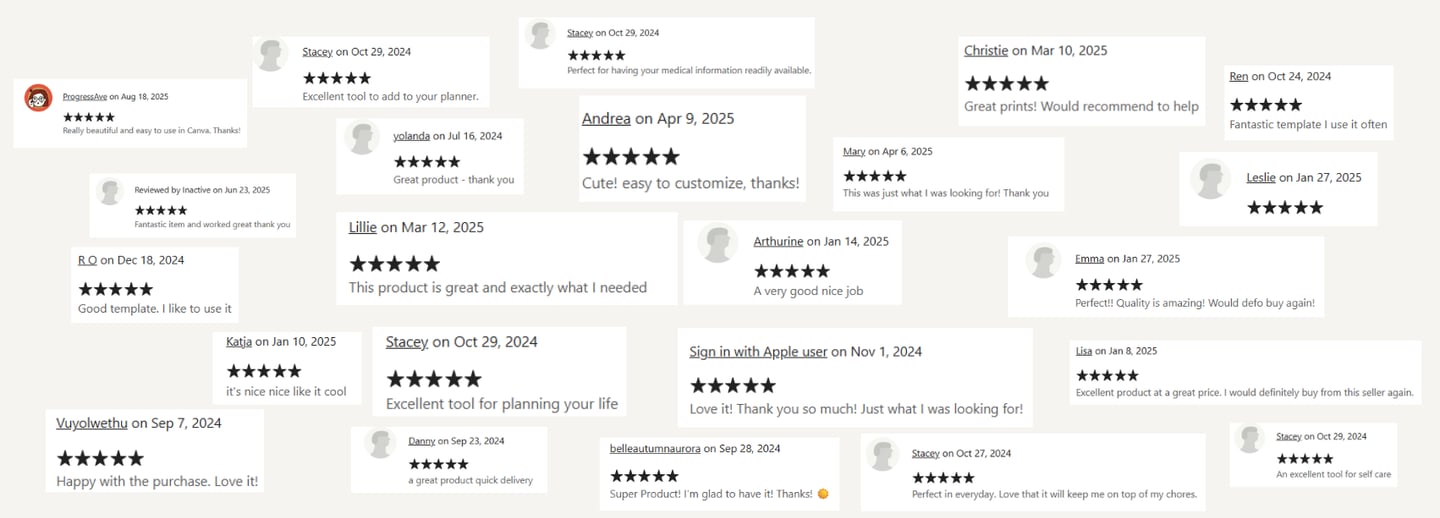Click Danny's gray profile avatar
The image size is (1440, 518).
tap(381, 442)
